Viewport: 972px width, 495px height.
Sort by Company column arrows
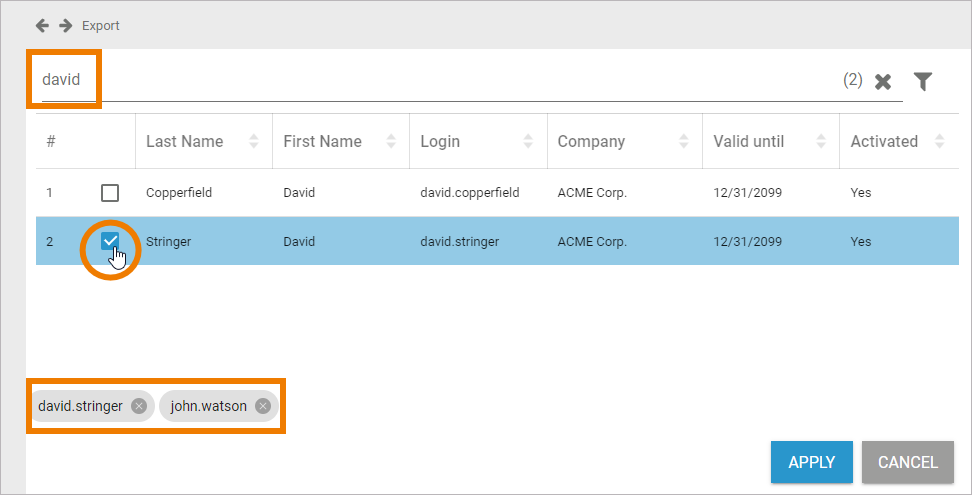pos(684,141)
